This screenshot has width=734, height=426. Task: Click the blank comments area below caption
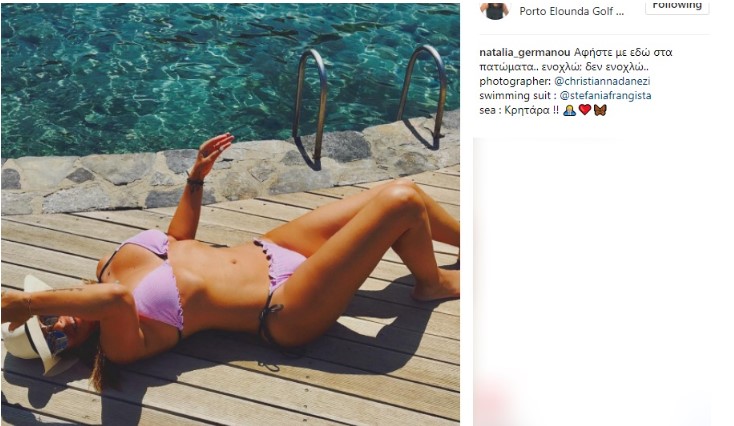coord(592,281)
